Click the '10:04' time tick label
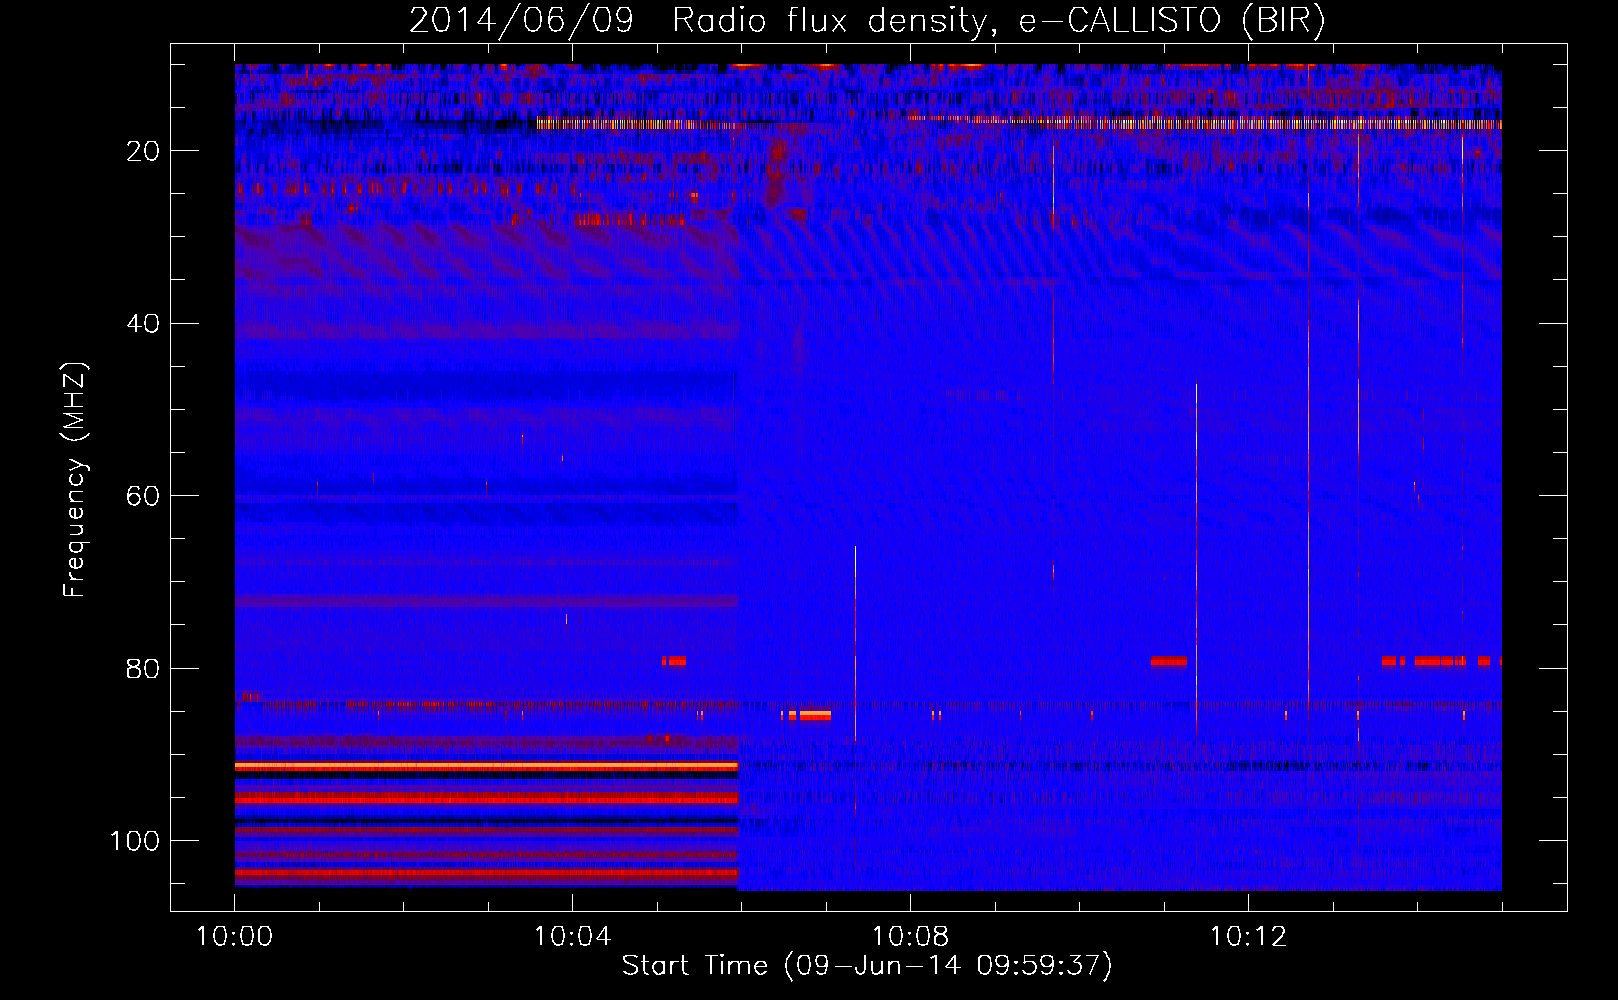The width and height of the screenshot is (1618, 1000). 572,937
